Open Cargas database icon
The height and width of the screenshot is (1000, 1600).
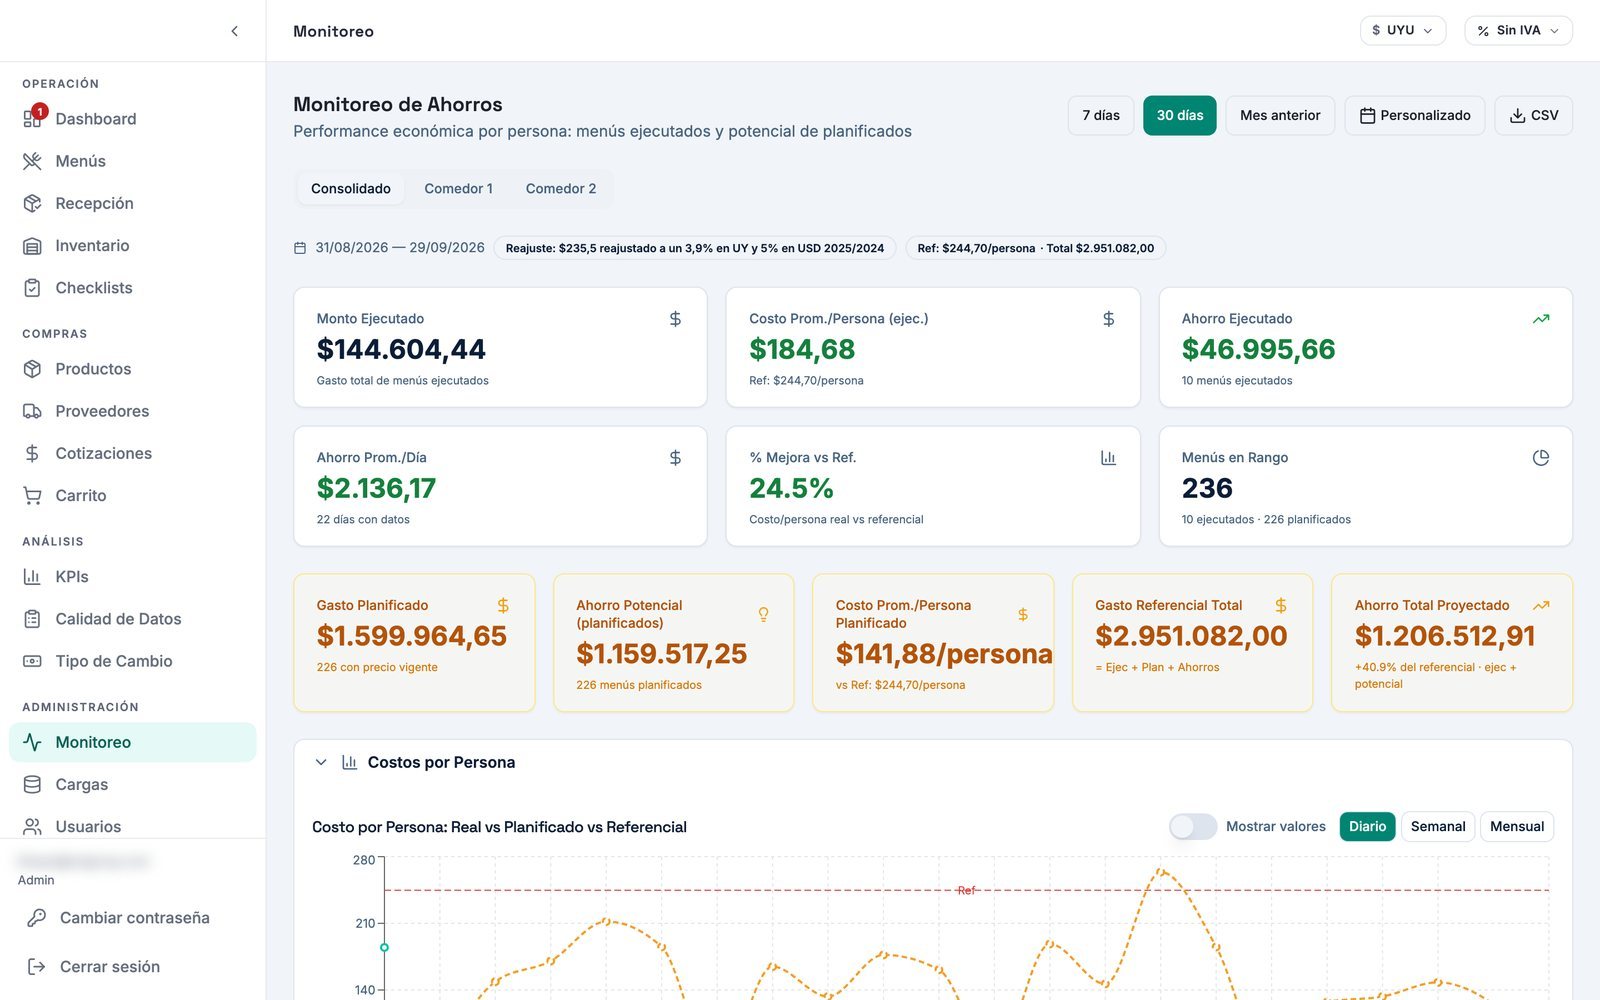(x=32, y=785)
